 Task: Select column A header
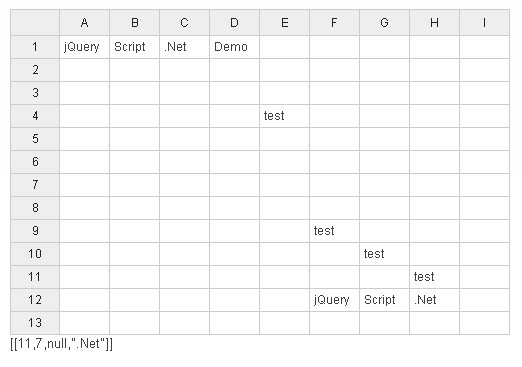pyautogui.click(x=85, y=23)
